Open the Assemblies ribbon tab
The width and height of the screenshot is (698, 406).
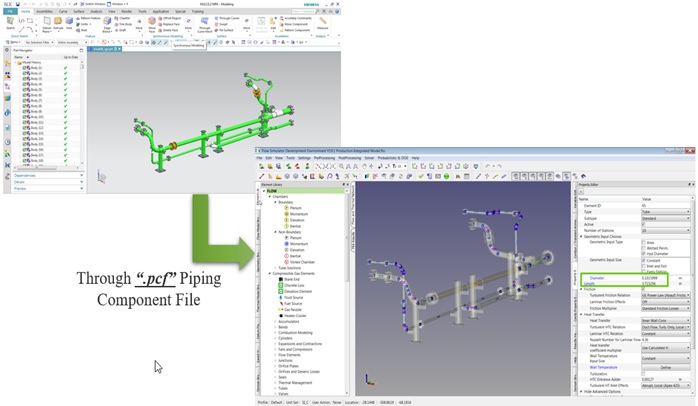46,10
